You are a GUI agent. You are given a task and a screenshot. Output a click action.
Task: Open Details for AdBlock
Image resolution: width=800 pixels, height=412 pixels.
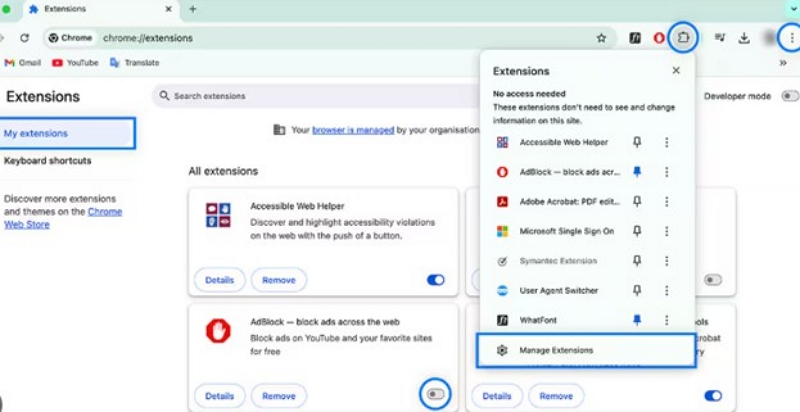click(219, 396)
